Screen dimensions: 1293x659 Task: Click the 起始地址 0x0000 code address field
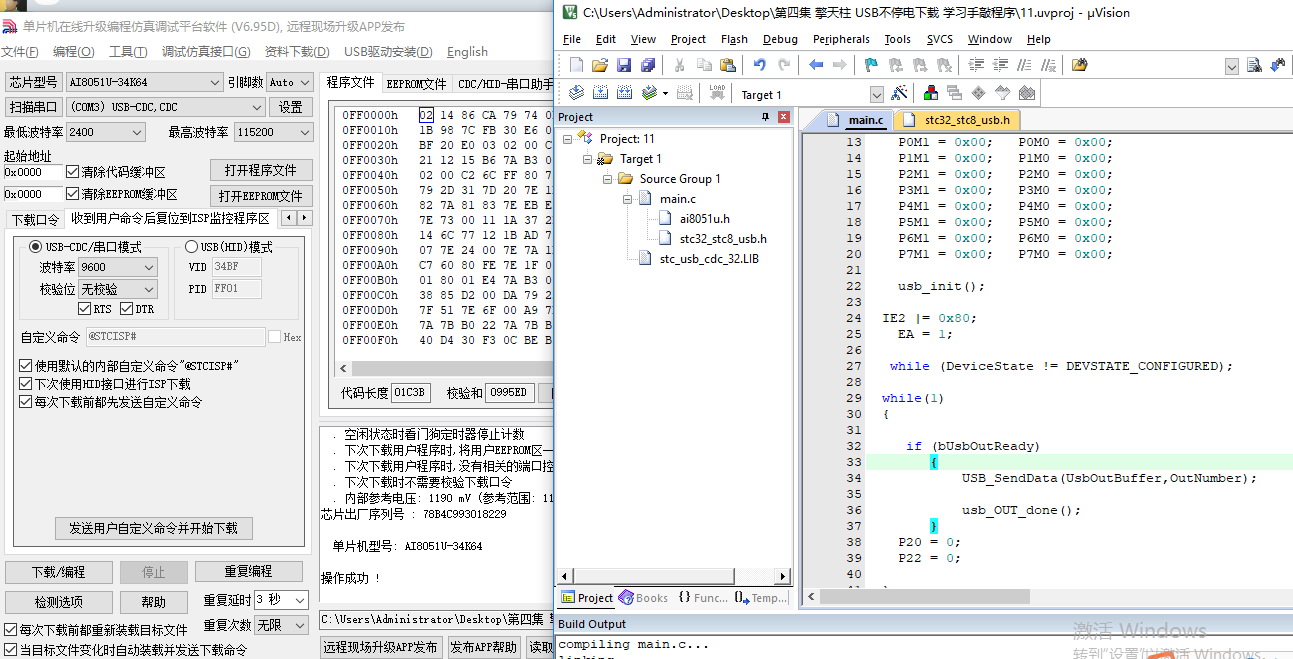coord(33,172)
